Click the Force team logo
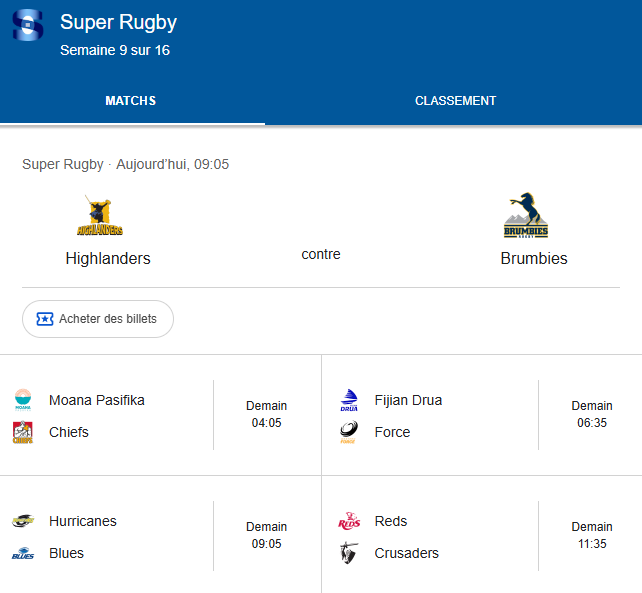642x593 pixels. pyautogui.click(x=349, y=432)
